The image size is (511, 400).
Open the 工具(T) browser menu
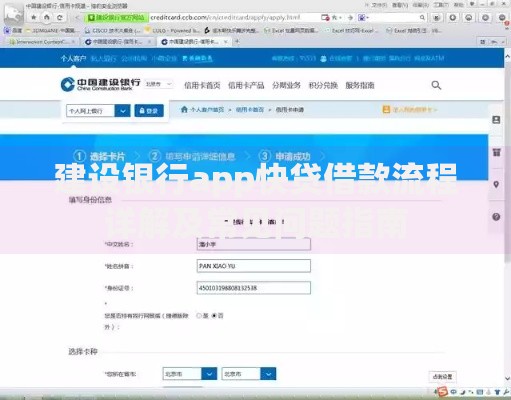coord(441,5)
